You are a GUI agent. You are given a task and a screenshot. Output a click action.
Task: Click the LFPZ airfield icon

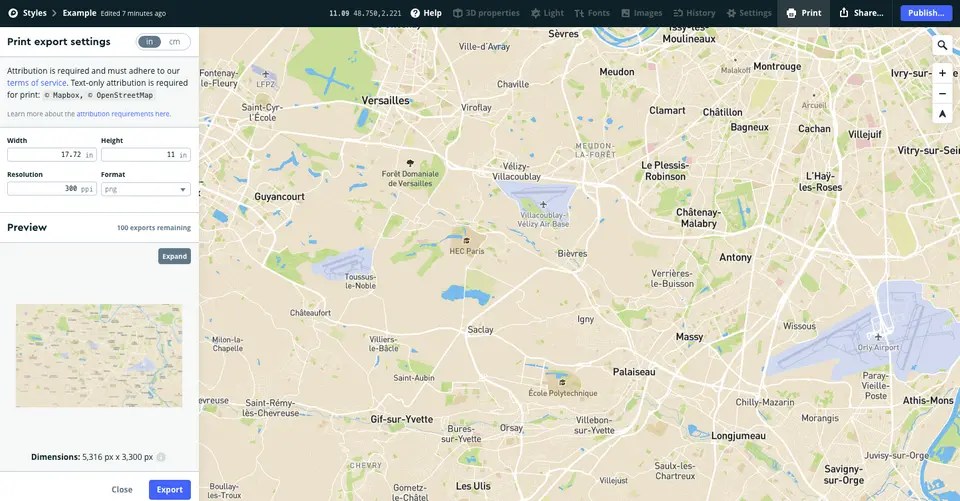266,74
